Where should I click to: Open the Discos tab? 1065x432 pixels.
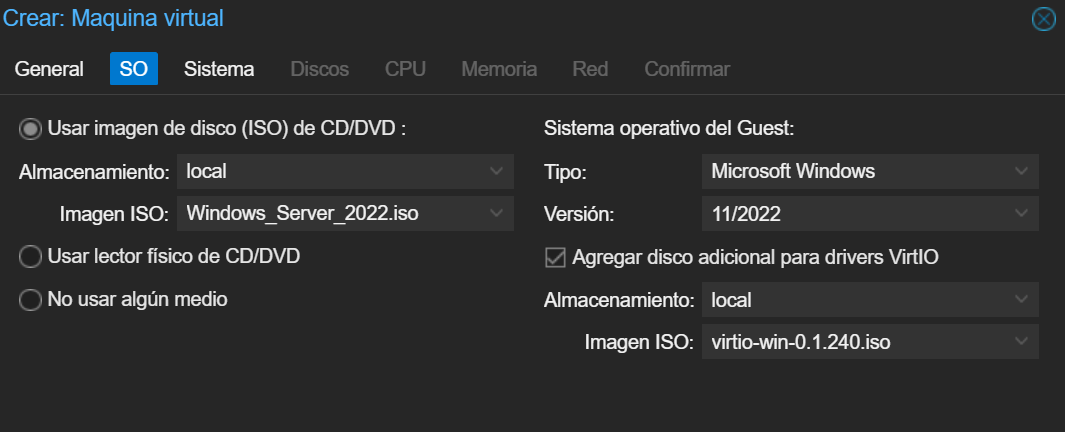320,69
